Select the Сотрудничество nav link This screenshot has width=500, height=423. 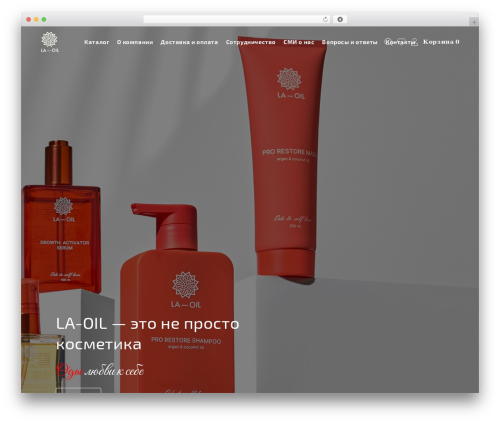[x=250, y=42]
